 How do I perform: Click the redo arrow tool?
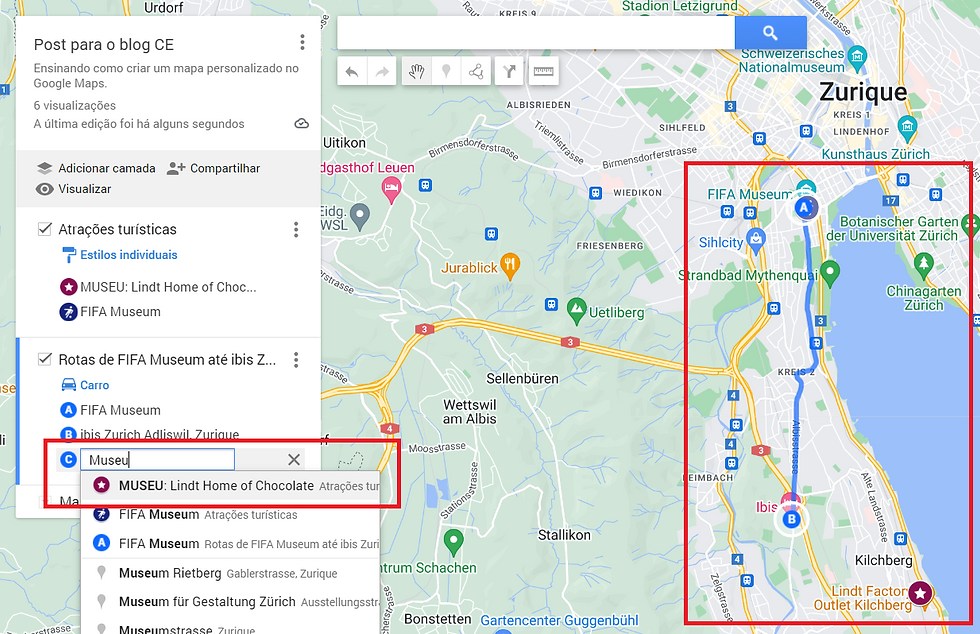click(382, 72)
